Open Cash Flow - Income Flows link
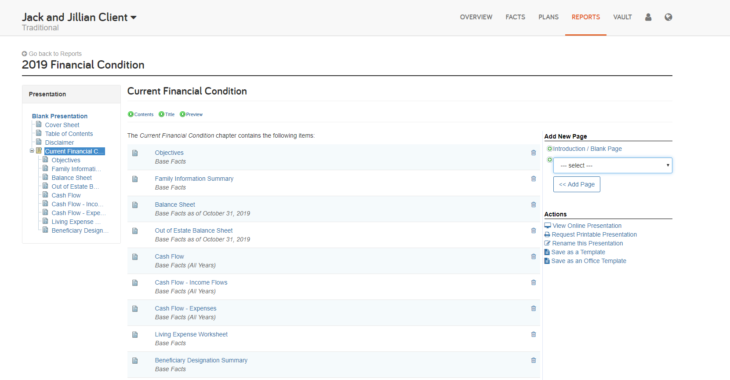Screen dimensions: 730x380 tap(191, 283)
